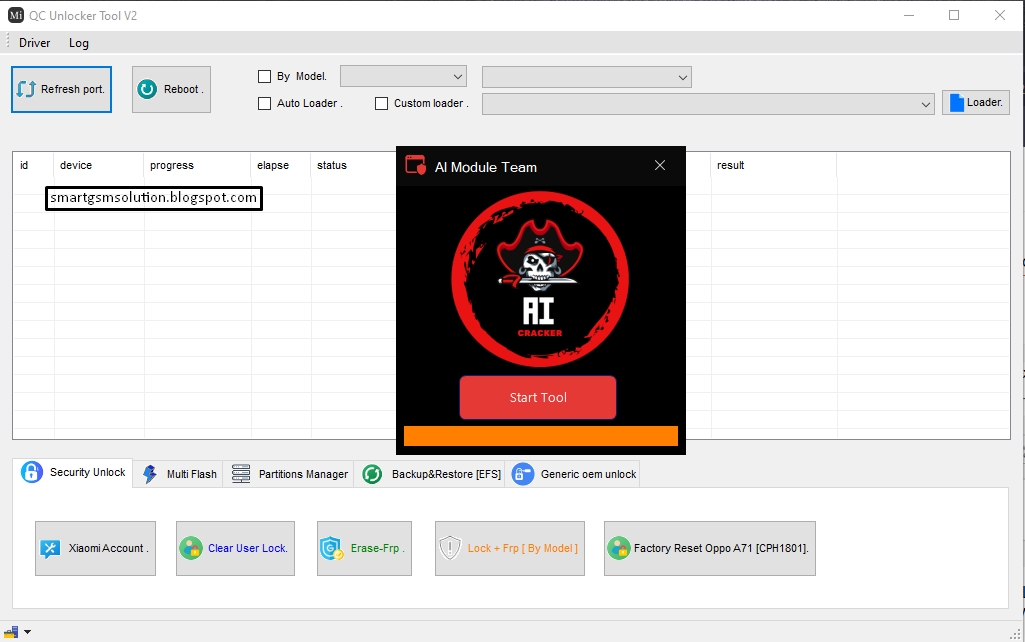1025x642 pixels.
Task: Minimize the QC Unlocker Tool window
Action: (909, 15)
